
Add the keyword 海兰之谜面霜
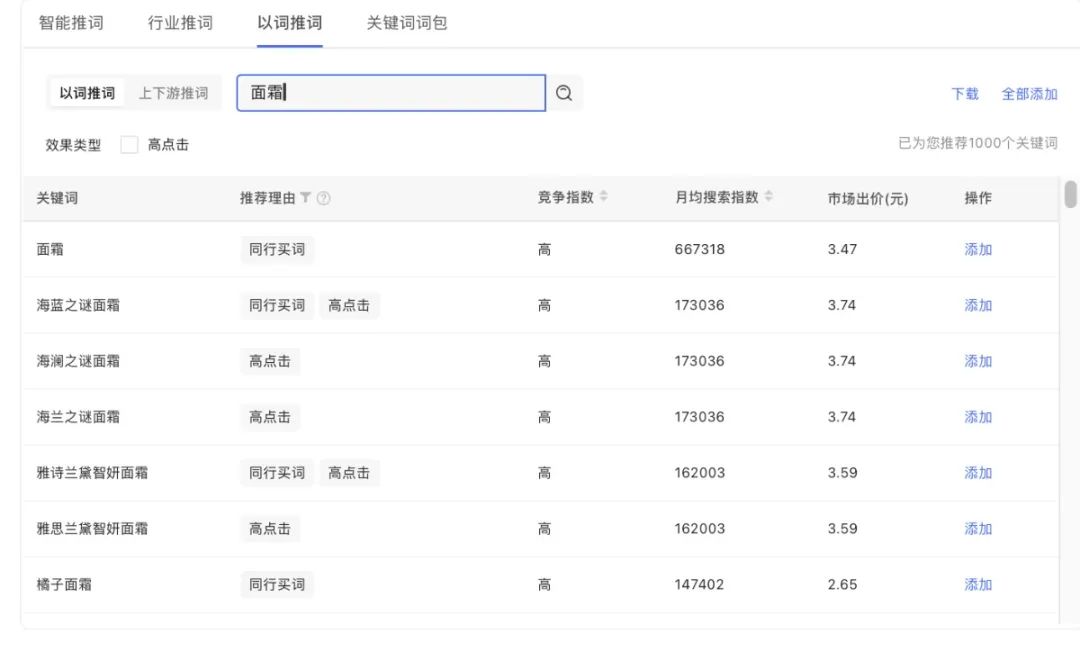(978, 417)
